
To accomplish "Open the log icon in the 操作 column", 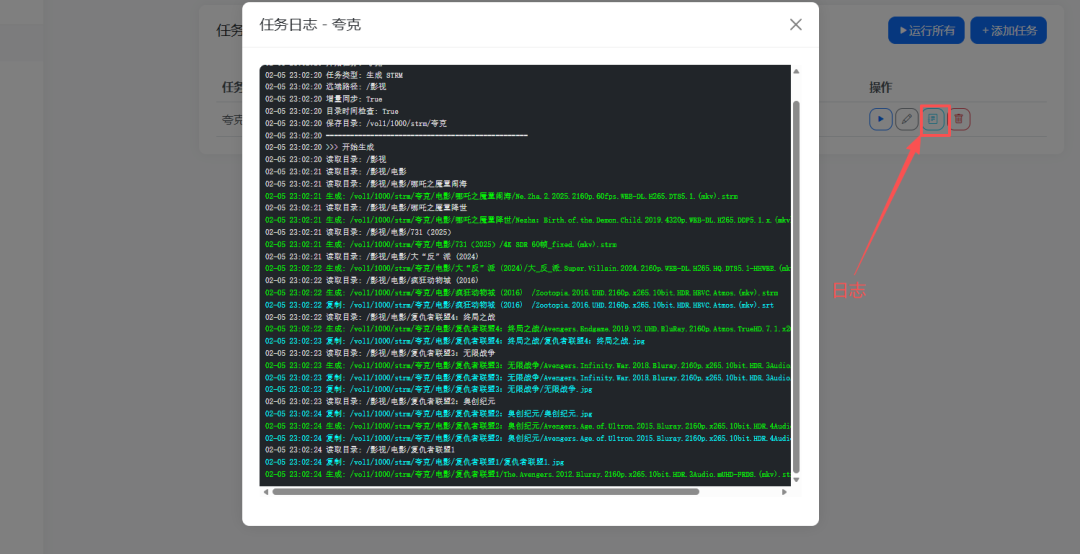I will point(933,119).
